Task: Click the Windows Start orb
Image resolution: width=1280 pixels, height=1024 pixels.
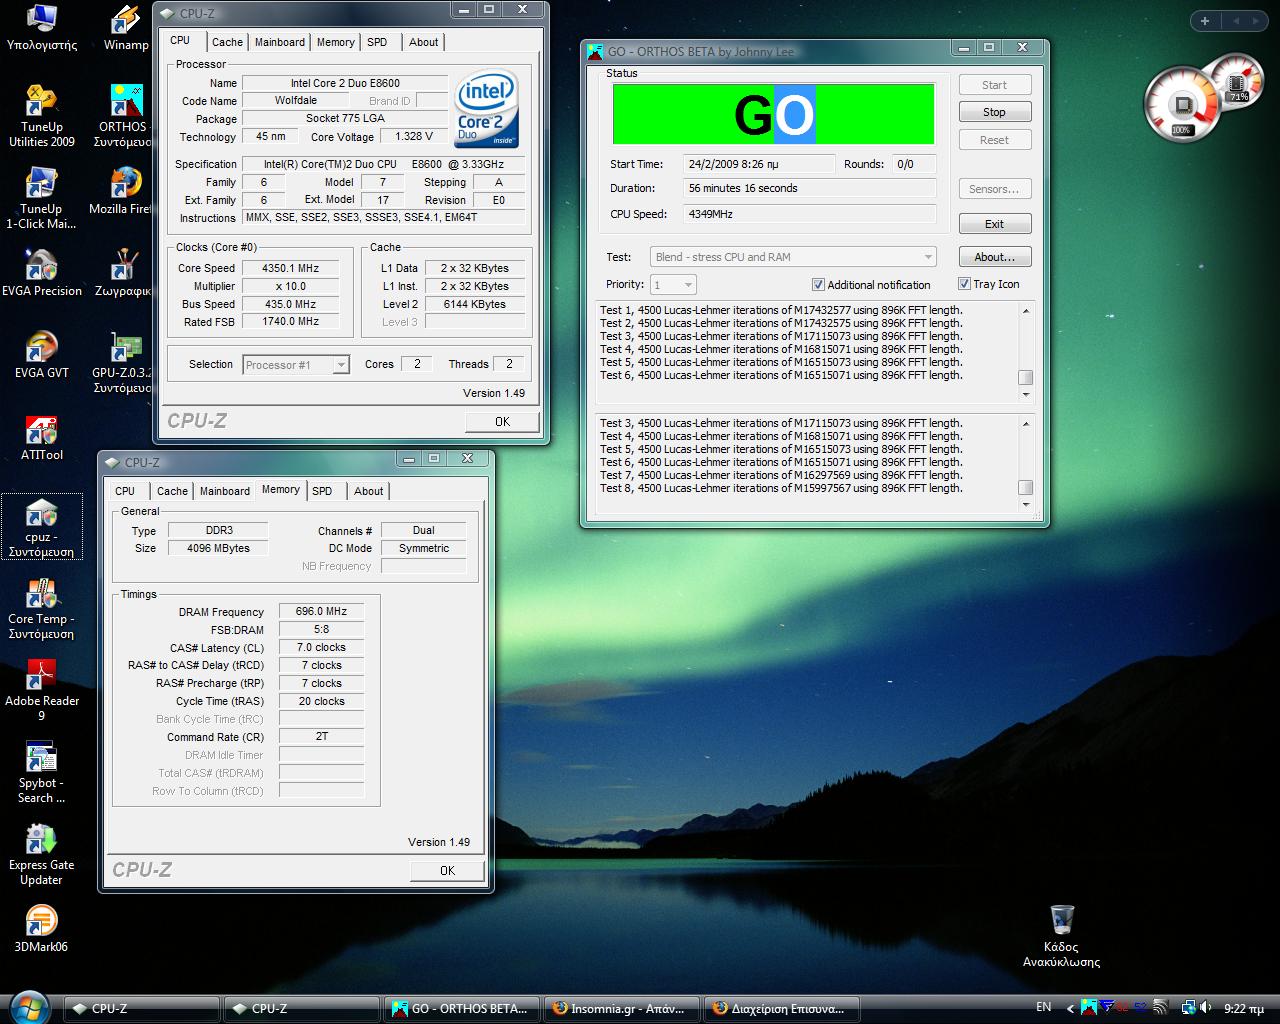Action: click(28, 1008)
